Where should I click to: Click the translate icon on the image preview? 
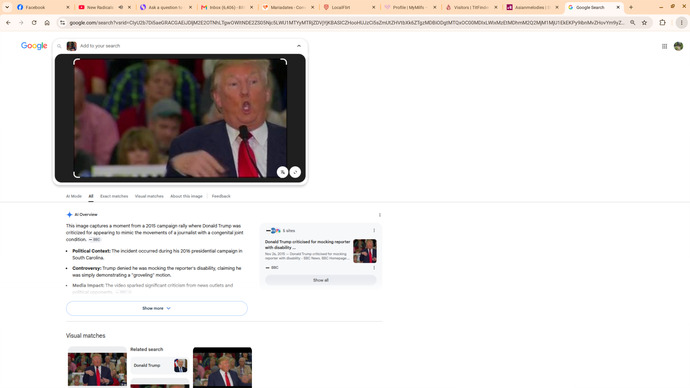pyautogui.click(x=282, y=172)
